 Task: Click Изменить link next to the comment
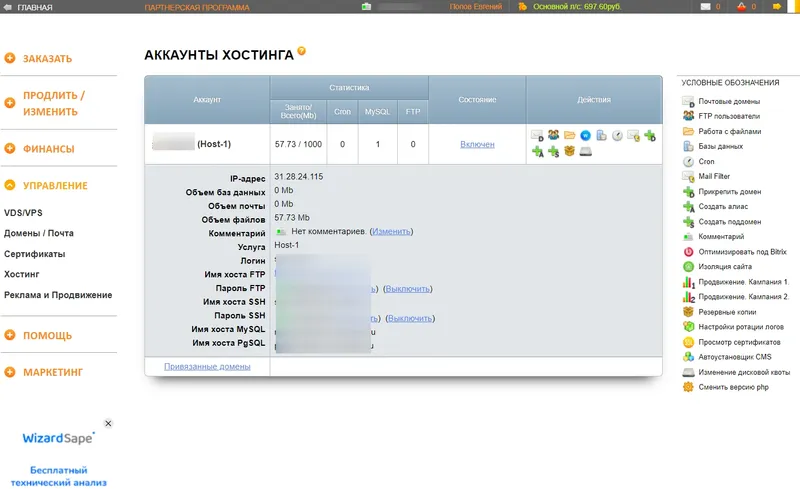(391, 232)
